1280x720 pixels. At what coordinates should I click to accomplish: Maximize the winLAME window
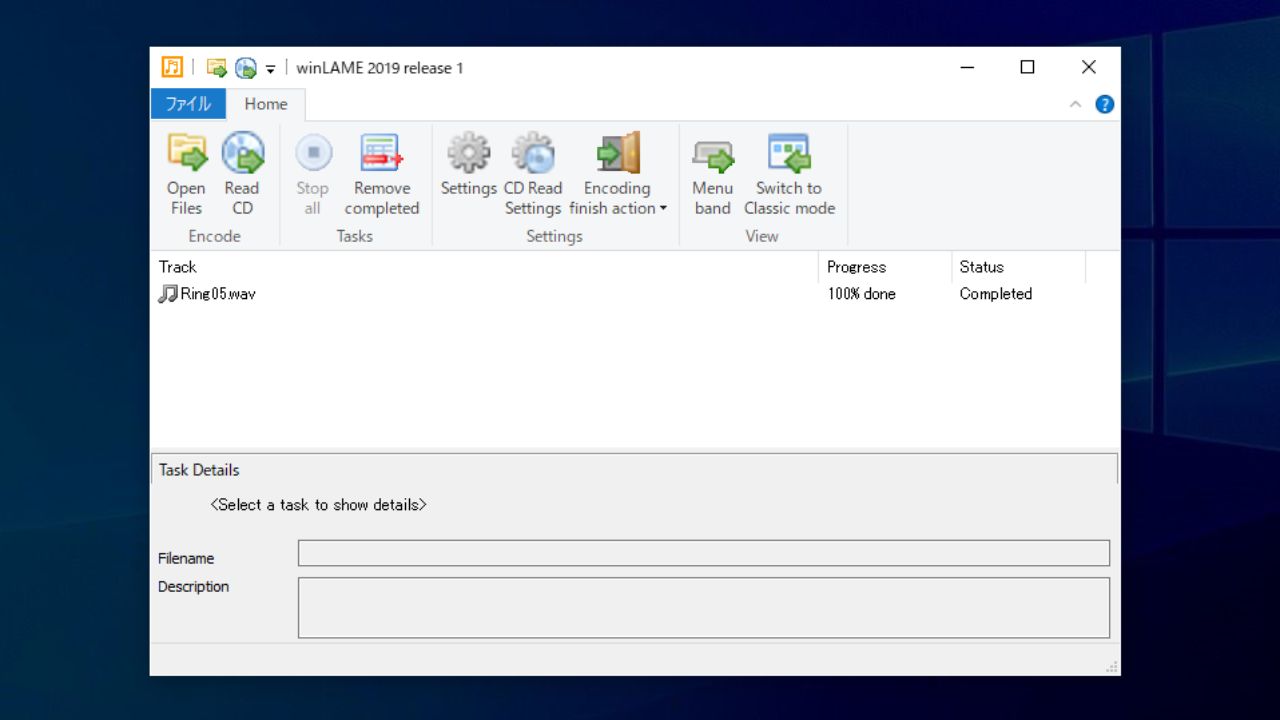1027,67
